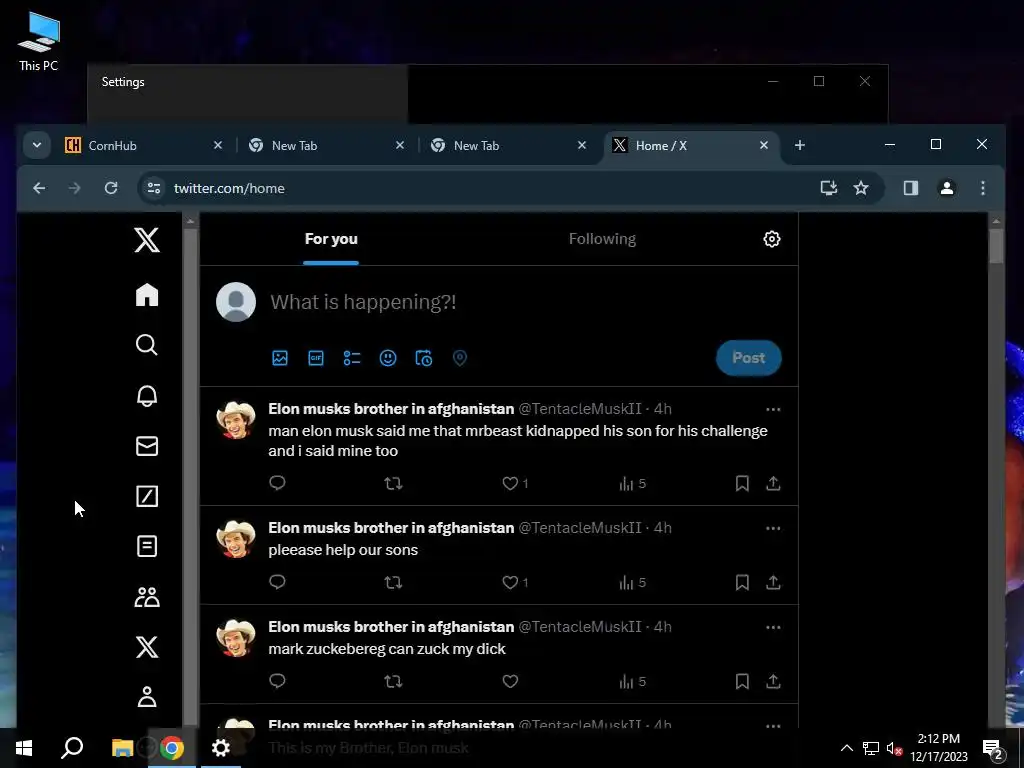Image resolution: width=1024 pixels, height=768 pixels.
Task: Open Windows Start menu
Action: coord(24,748)
